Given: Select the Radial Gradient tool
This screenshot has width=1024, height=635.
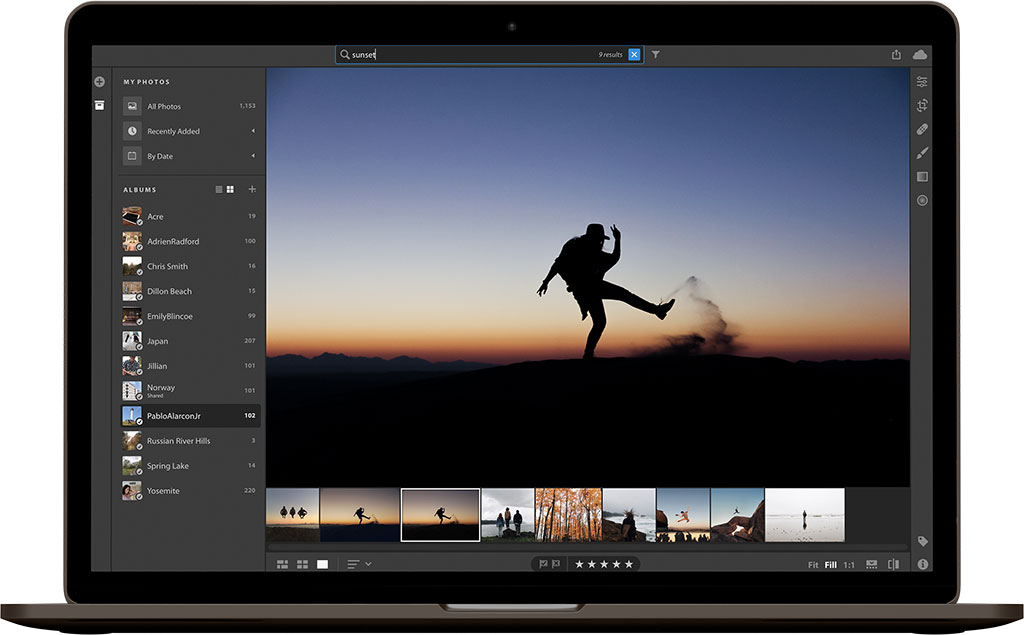Looking at the screenshot, I should [921, 201].
